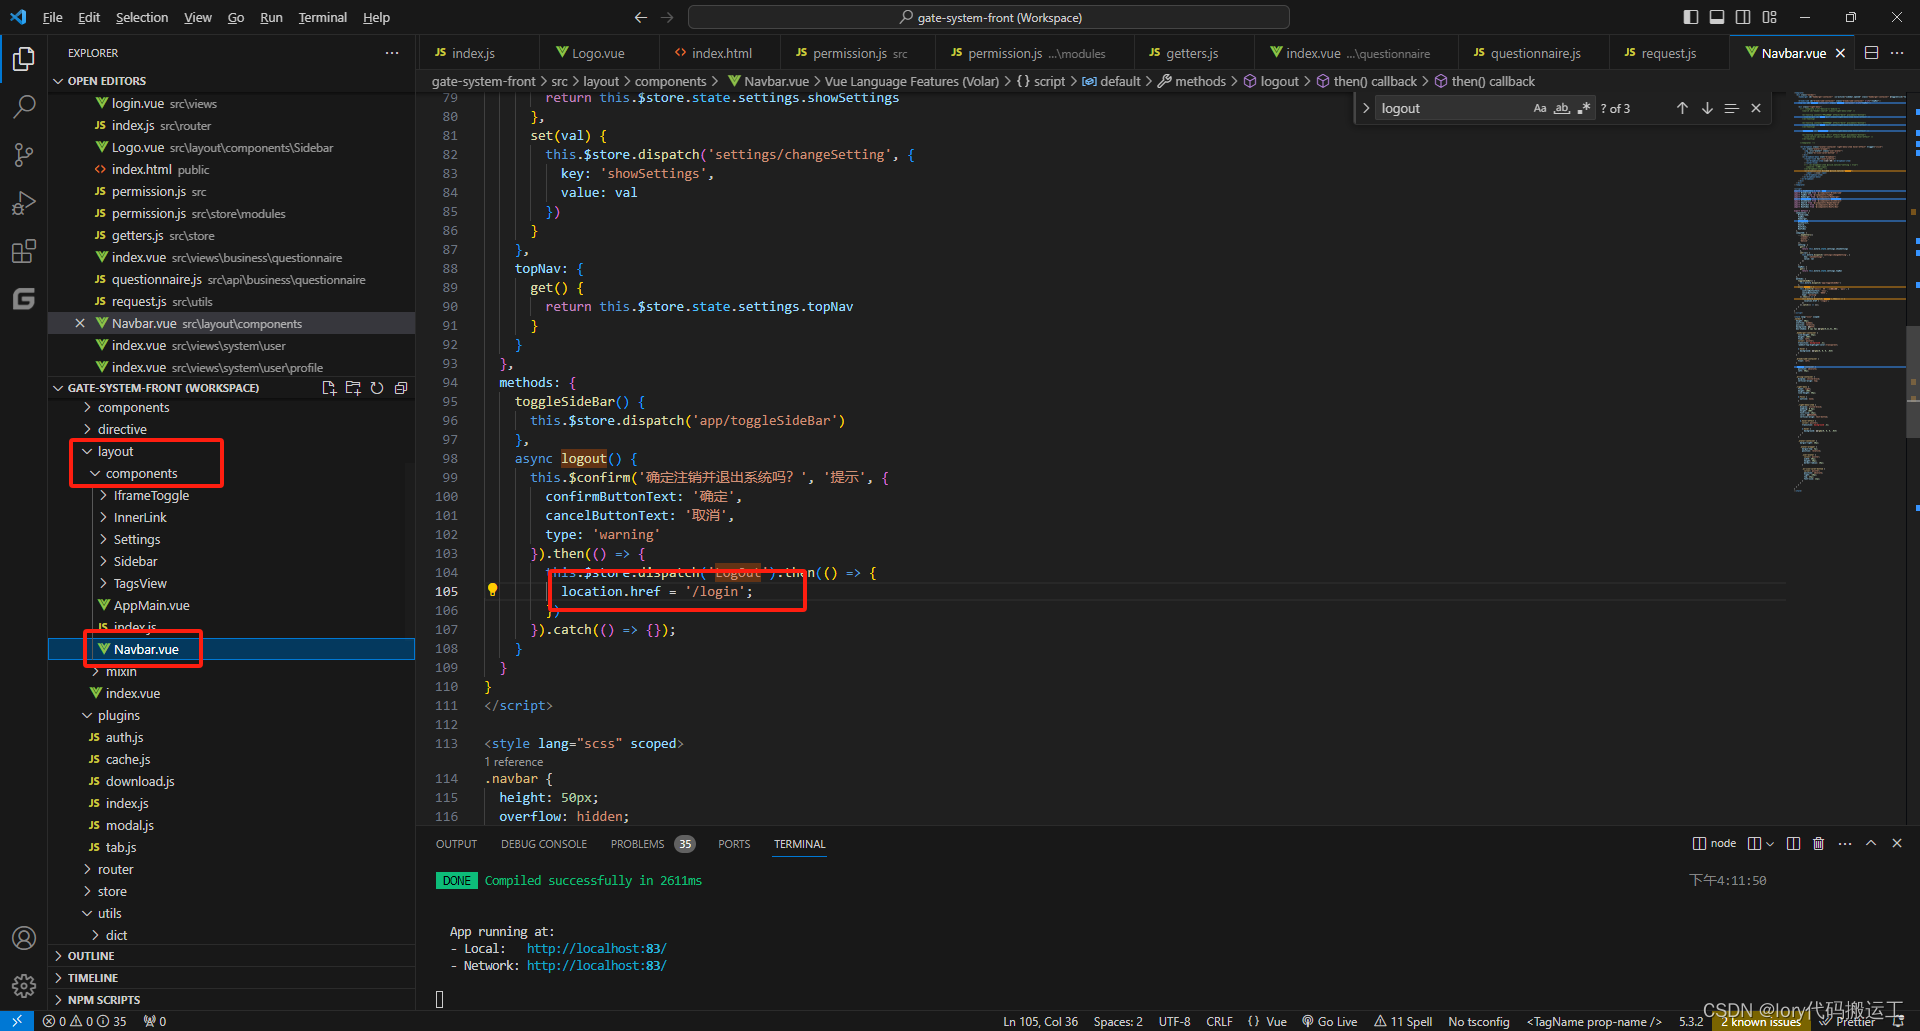Image resolution: width=1920 pixels, height=1031 pixels.
Task: Collapse GATE-SYSTEM-FRONT workspace section
Action: pyautogui.click(x=164, y=388)
